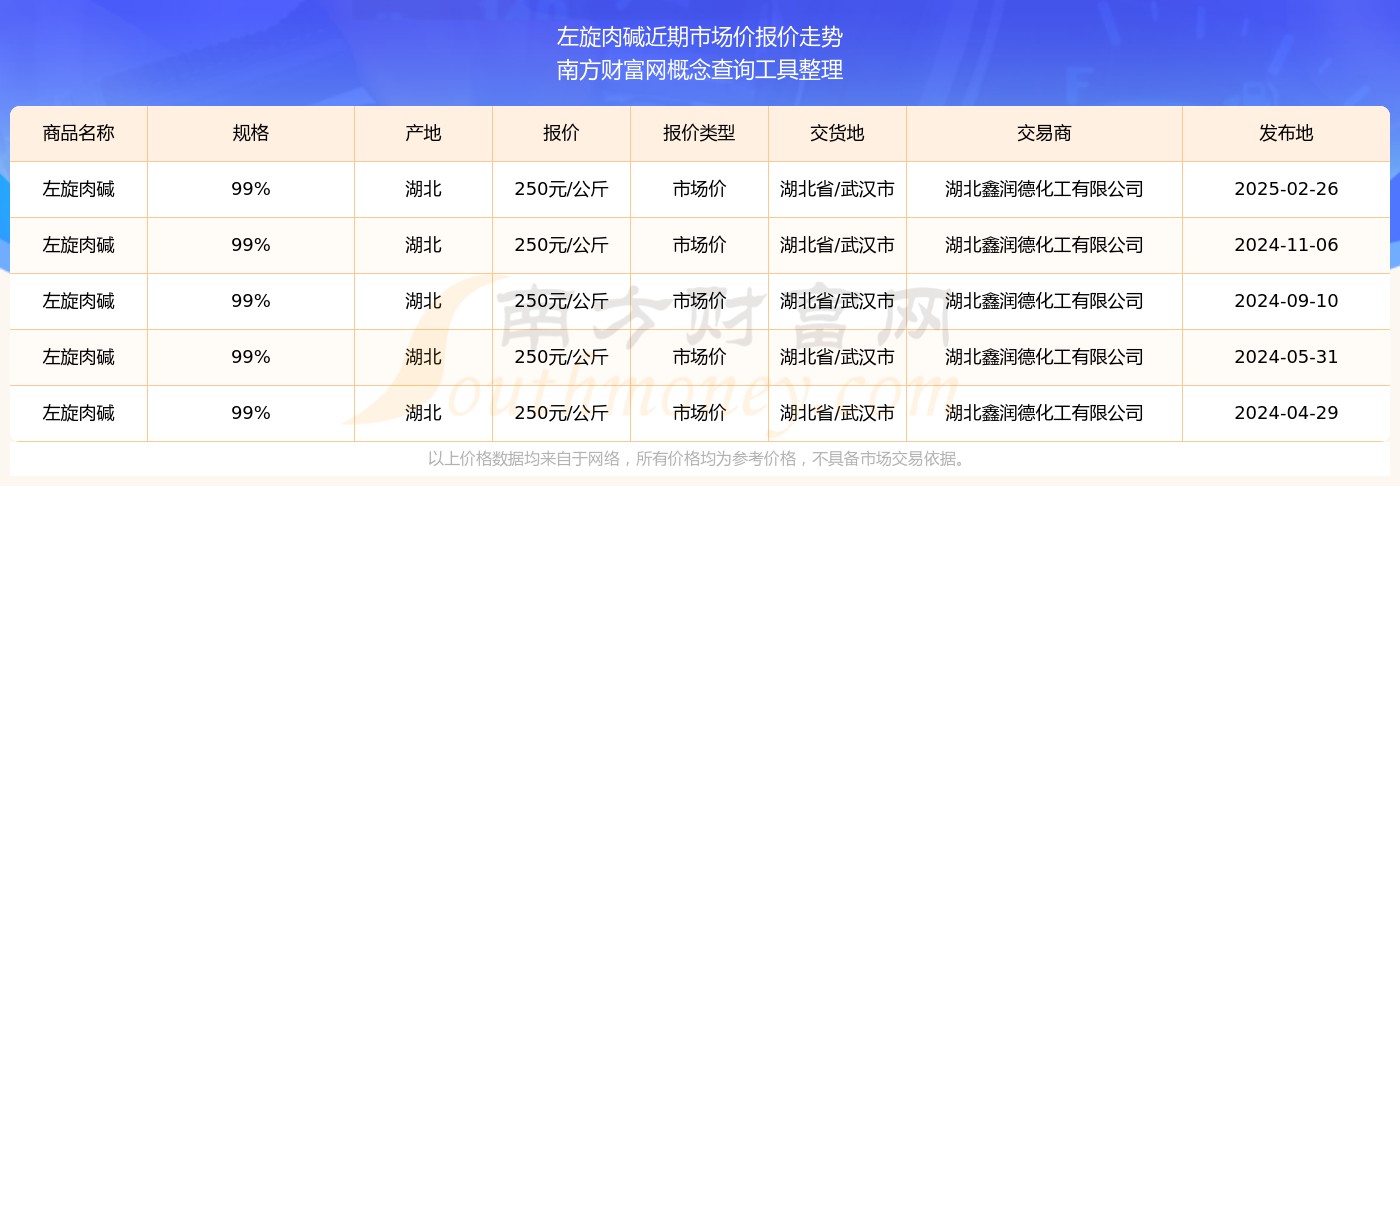1400x1205 pixels.
Task: Click the subtitle 南方财富网概念查询工具整理
Action: [700, 70]
